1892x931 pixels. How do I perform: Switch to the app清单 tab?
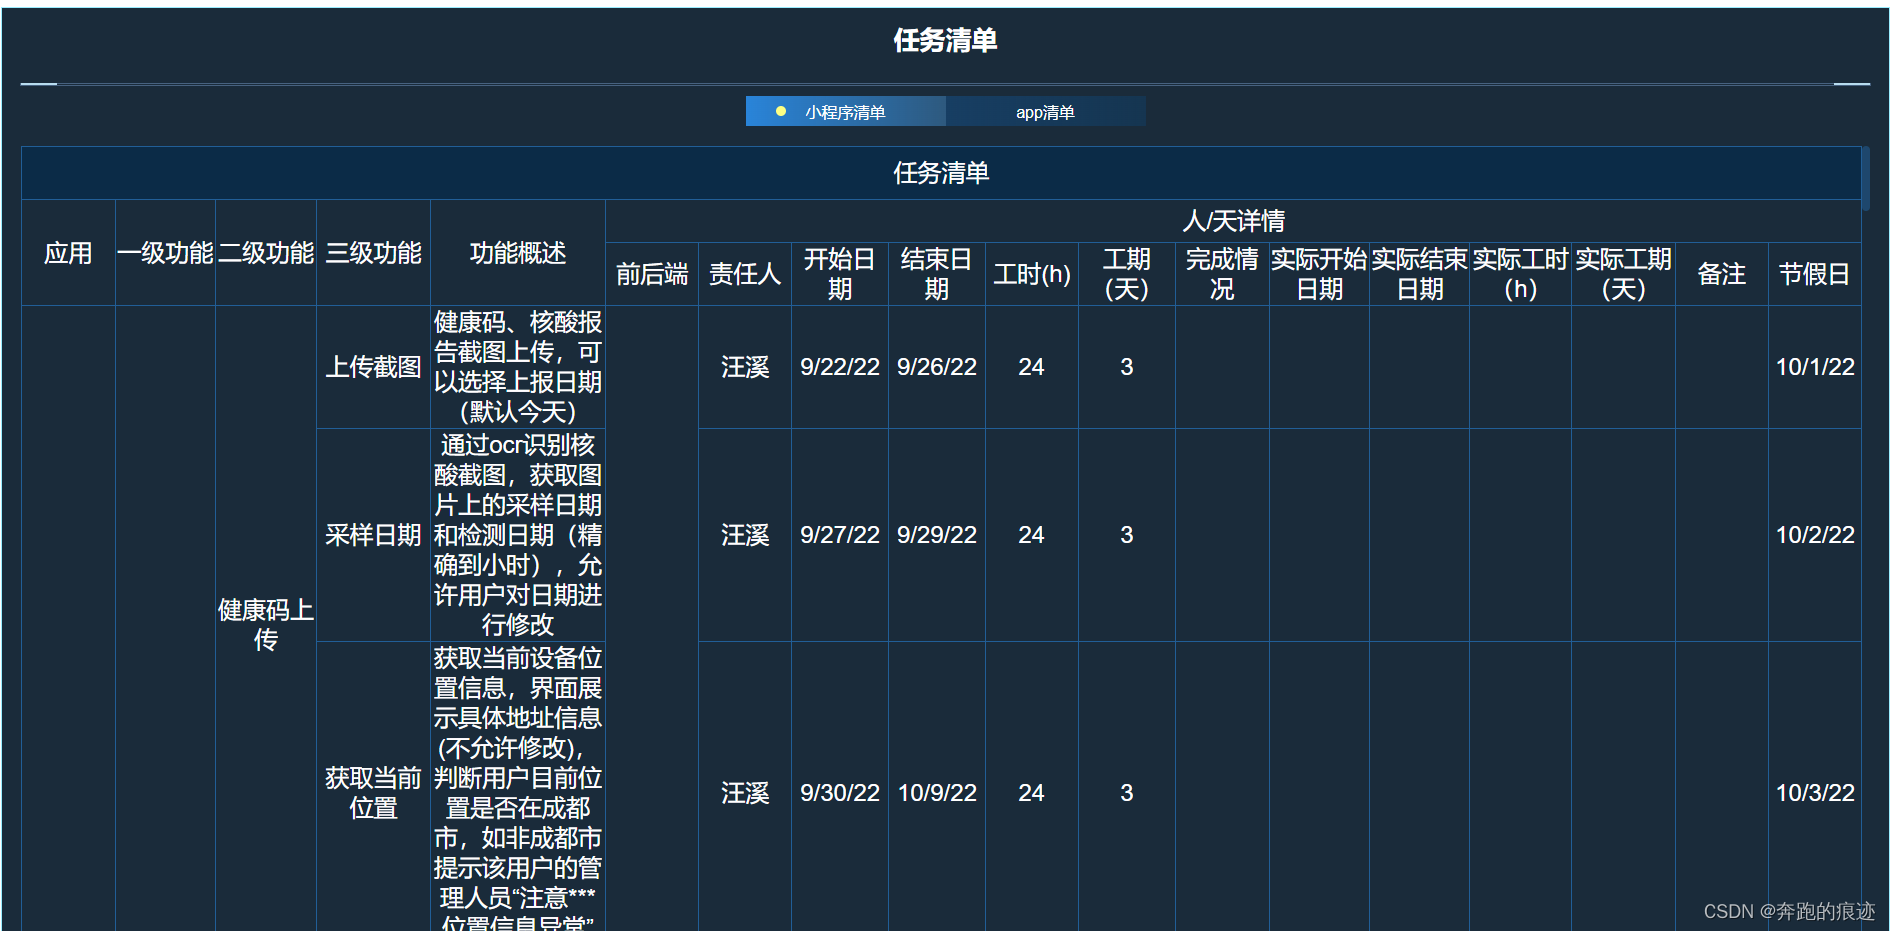coord(1045,111)
